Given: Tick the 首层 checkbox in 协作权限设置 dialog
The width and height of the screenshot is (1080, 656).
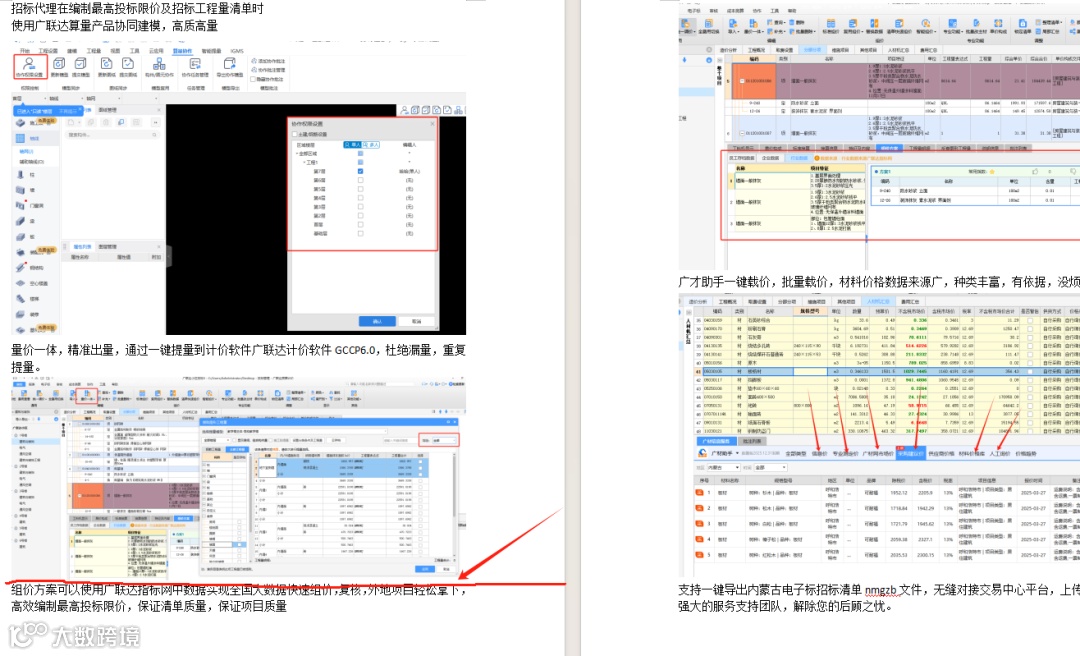Looking at the screenshot, I should tap(360, 225).
